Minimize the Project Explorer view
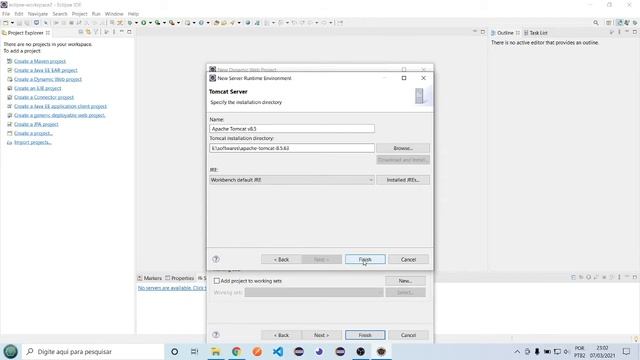 [x=122, y=32]
